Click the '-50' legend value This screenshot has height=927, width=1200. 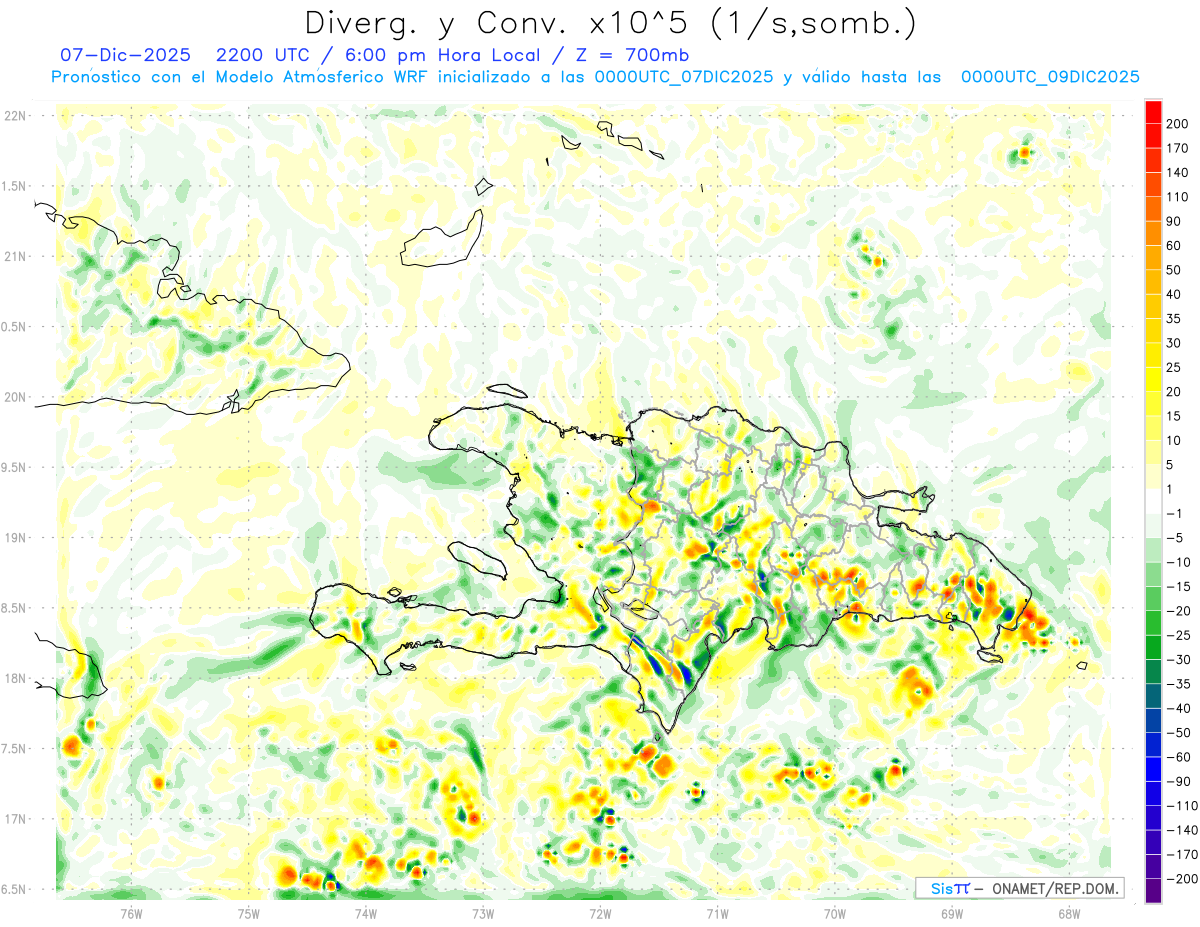[1180, 732]
